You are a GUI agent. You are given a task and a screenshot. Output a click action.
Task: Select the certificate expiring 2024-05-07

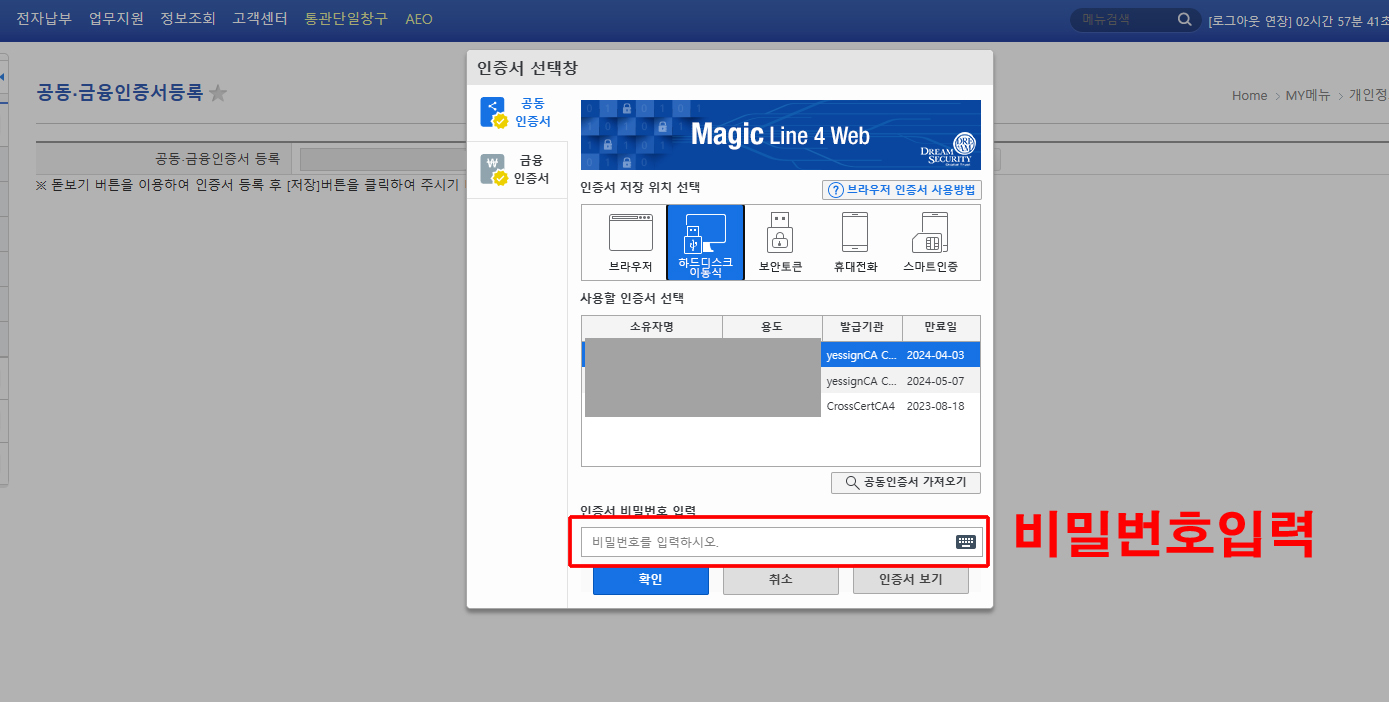click(781, 381)
